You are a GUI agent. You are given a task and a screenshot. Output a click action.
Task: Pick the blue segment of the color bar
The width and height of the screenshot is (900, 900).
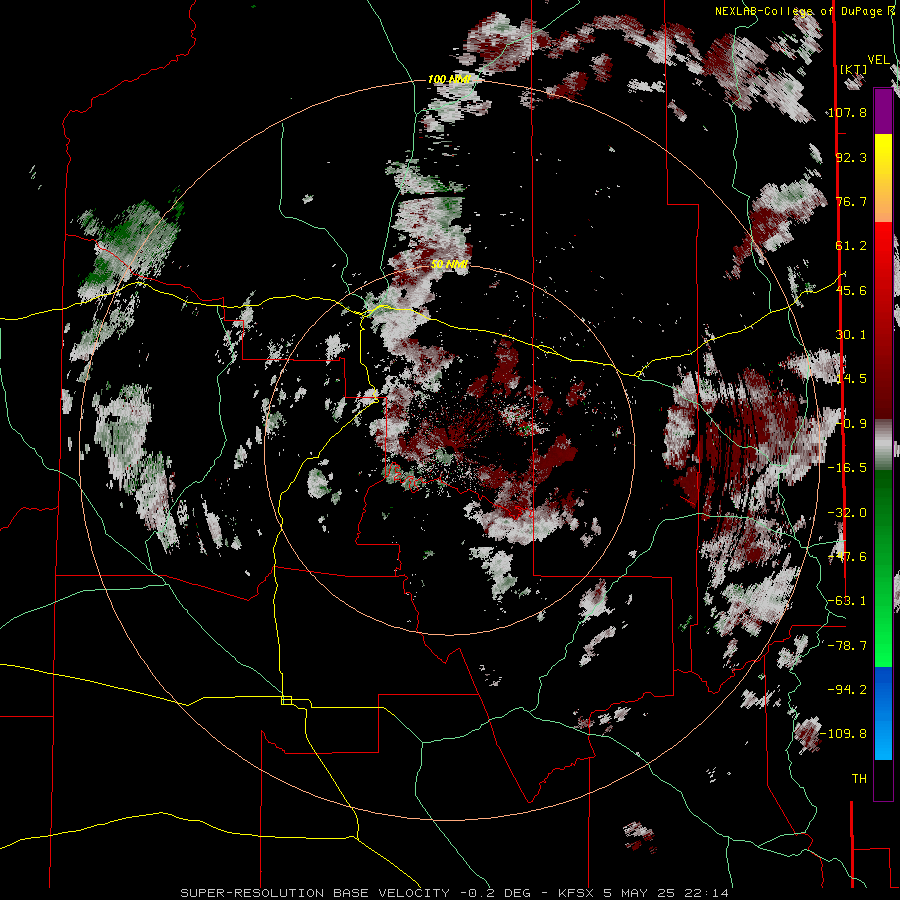[x=883, y=713]
